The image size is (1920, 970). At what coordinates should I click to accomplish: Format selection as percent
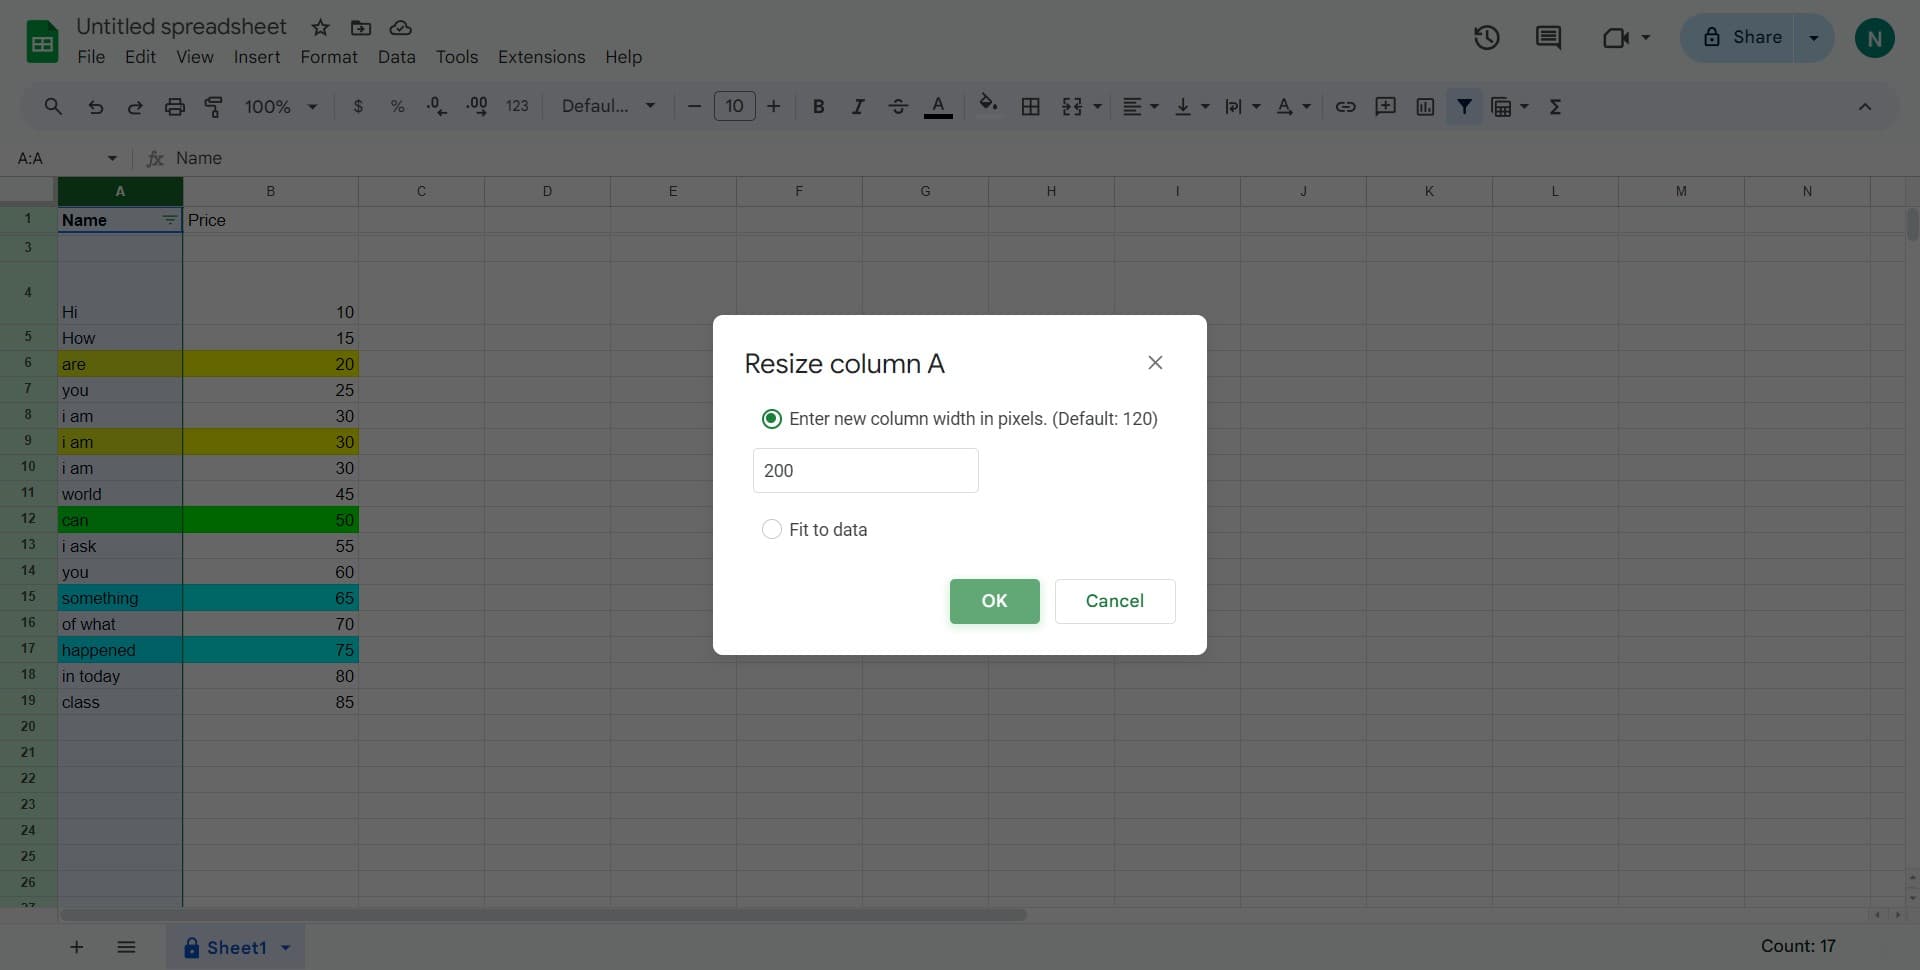397,106
